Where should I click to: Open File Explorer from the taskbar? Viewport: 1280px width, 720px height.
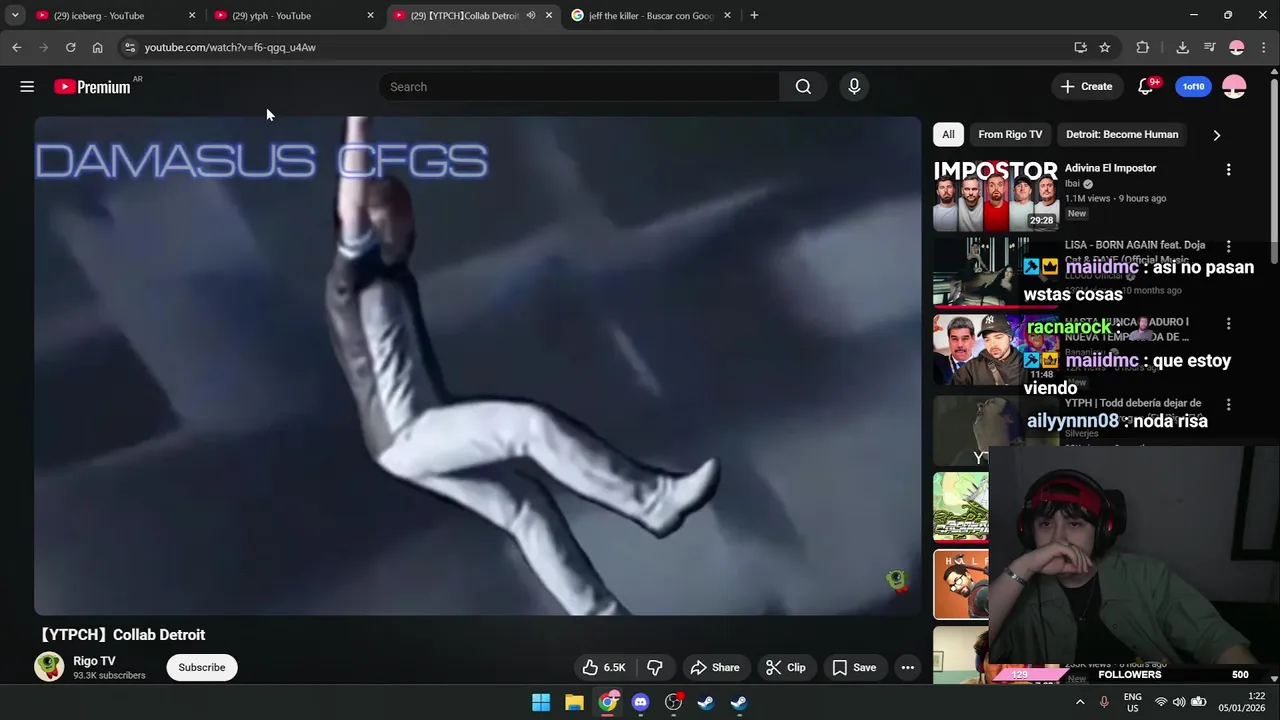tap(574, 702)
